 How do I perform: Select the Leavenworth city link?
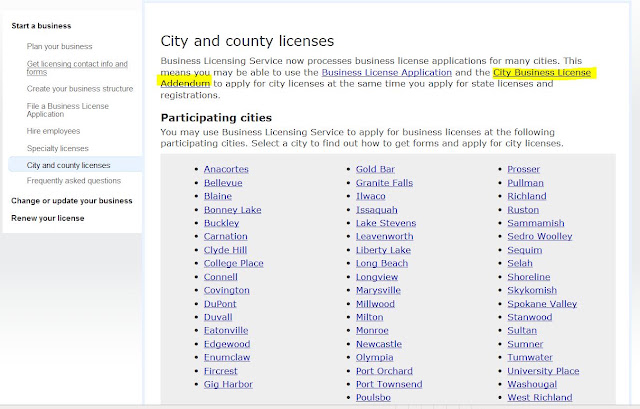point(384,237)
